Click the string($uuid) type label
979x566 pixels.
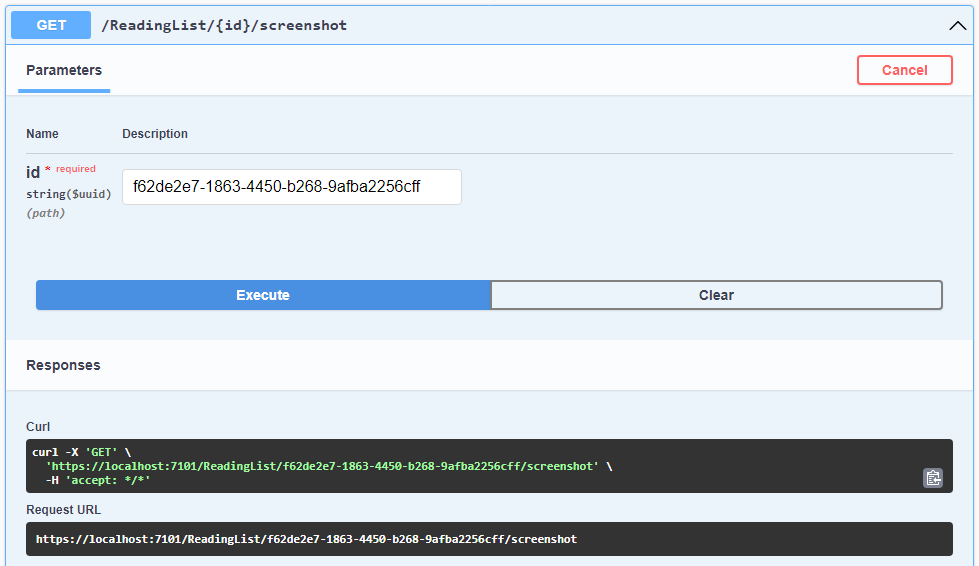pyautogui.click(x=69, y=194)
